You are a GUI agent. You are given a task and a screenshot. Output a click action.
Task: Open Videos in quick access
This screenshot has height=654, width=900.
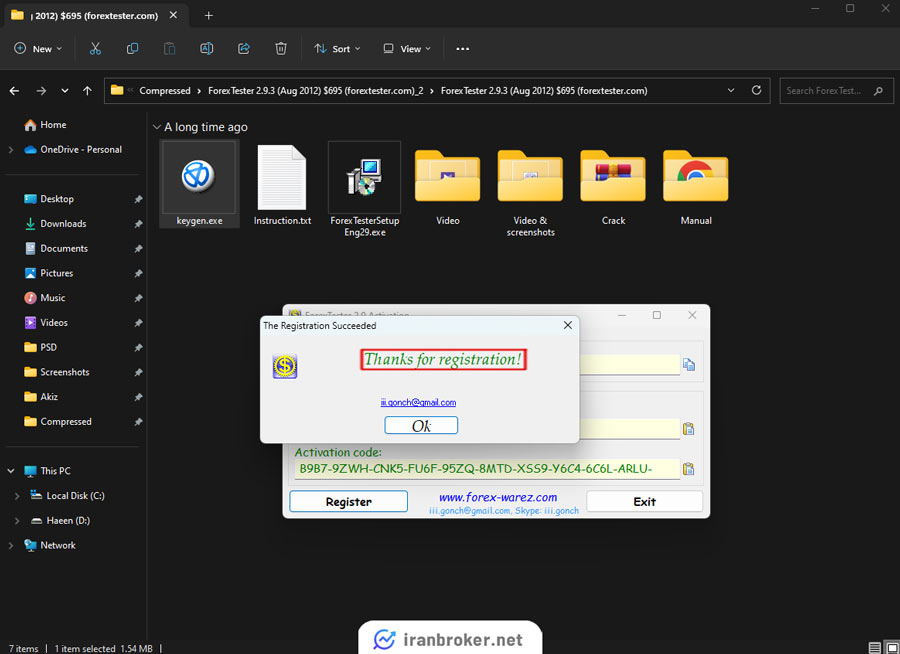46,322
